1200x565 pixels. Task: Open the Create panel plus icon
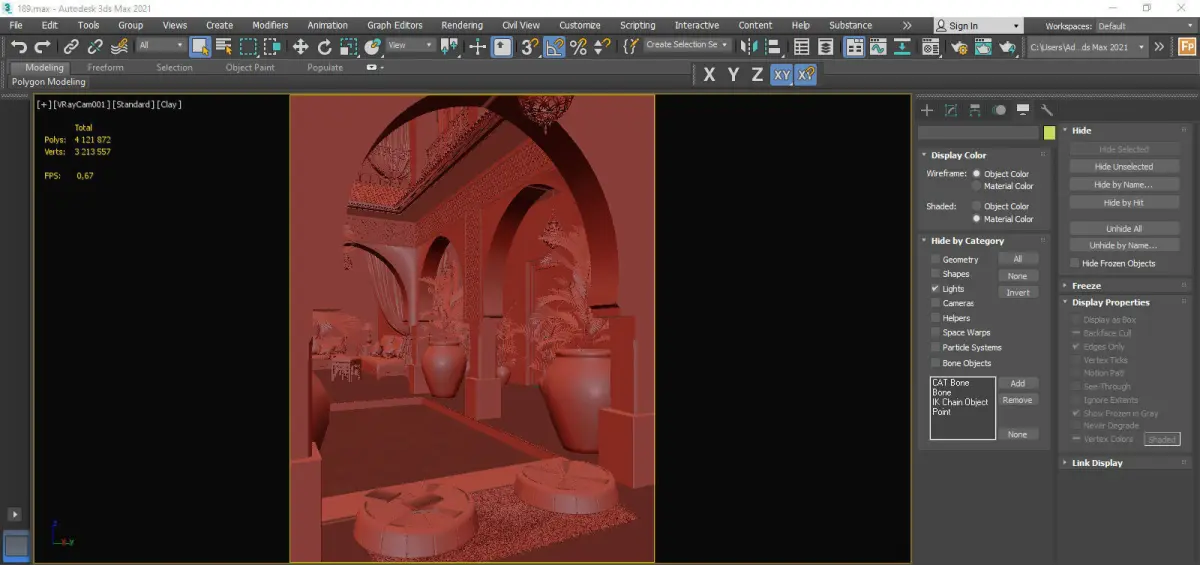pos(927,110)
